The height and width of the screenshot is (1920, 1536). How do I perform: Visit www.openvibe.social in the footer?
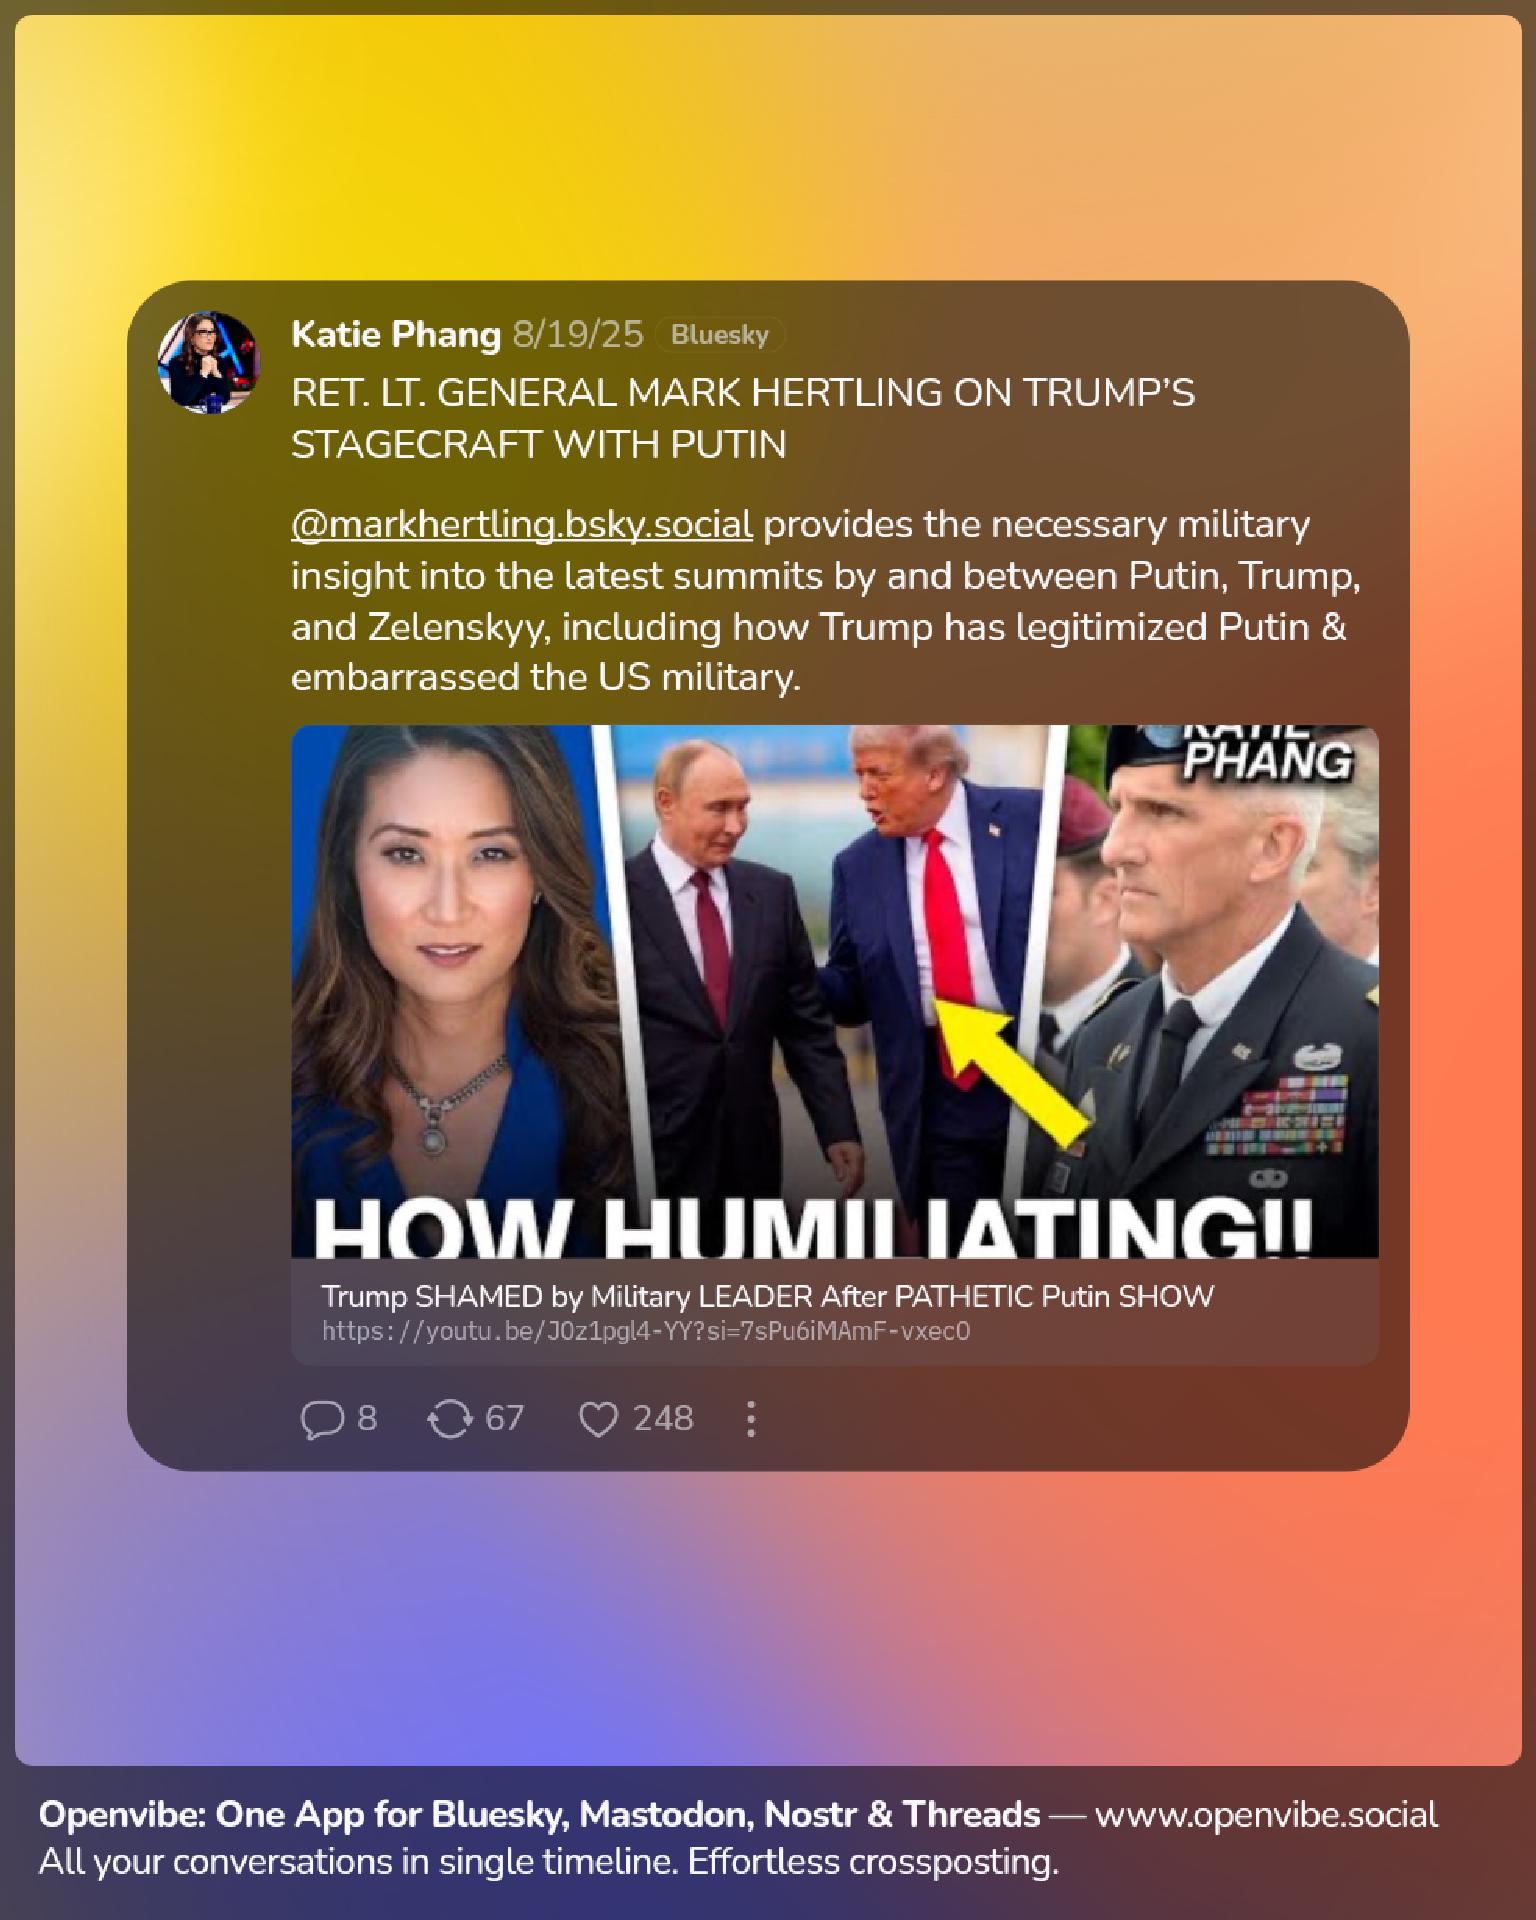click(x=1266, y=1814)
